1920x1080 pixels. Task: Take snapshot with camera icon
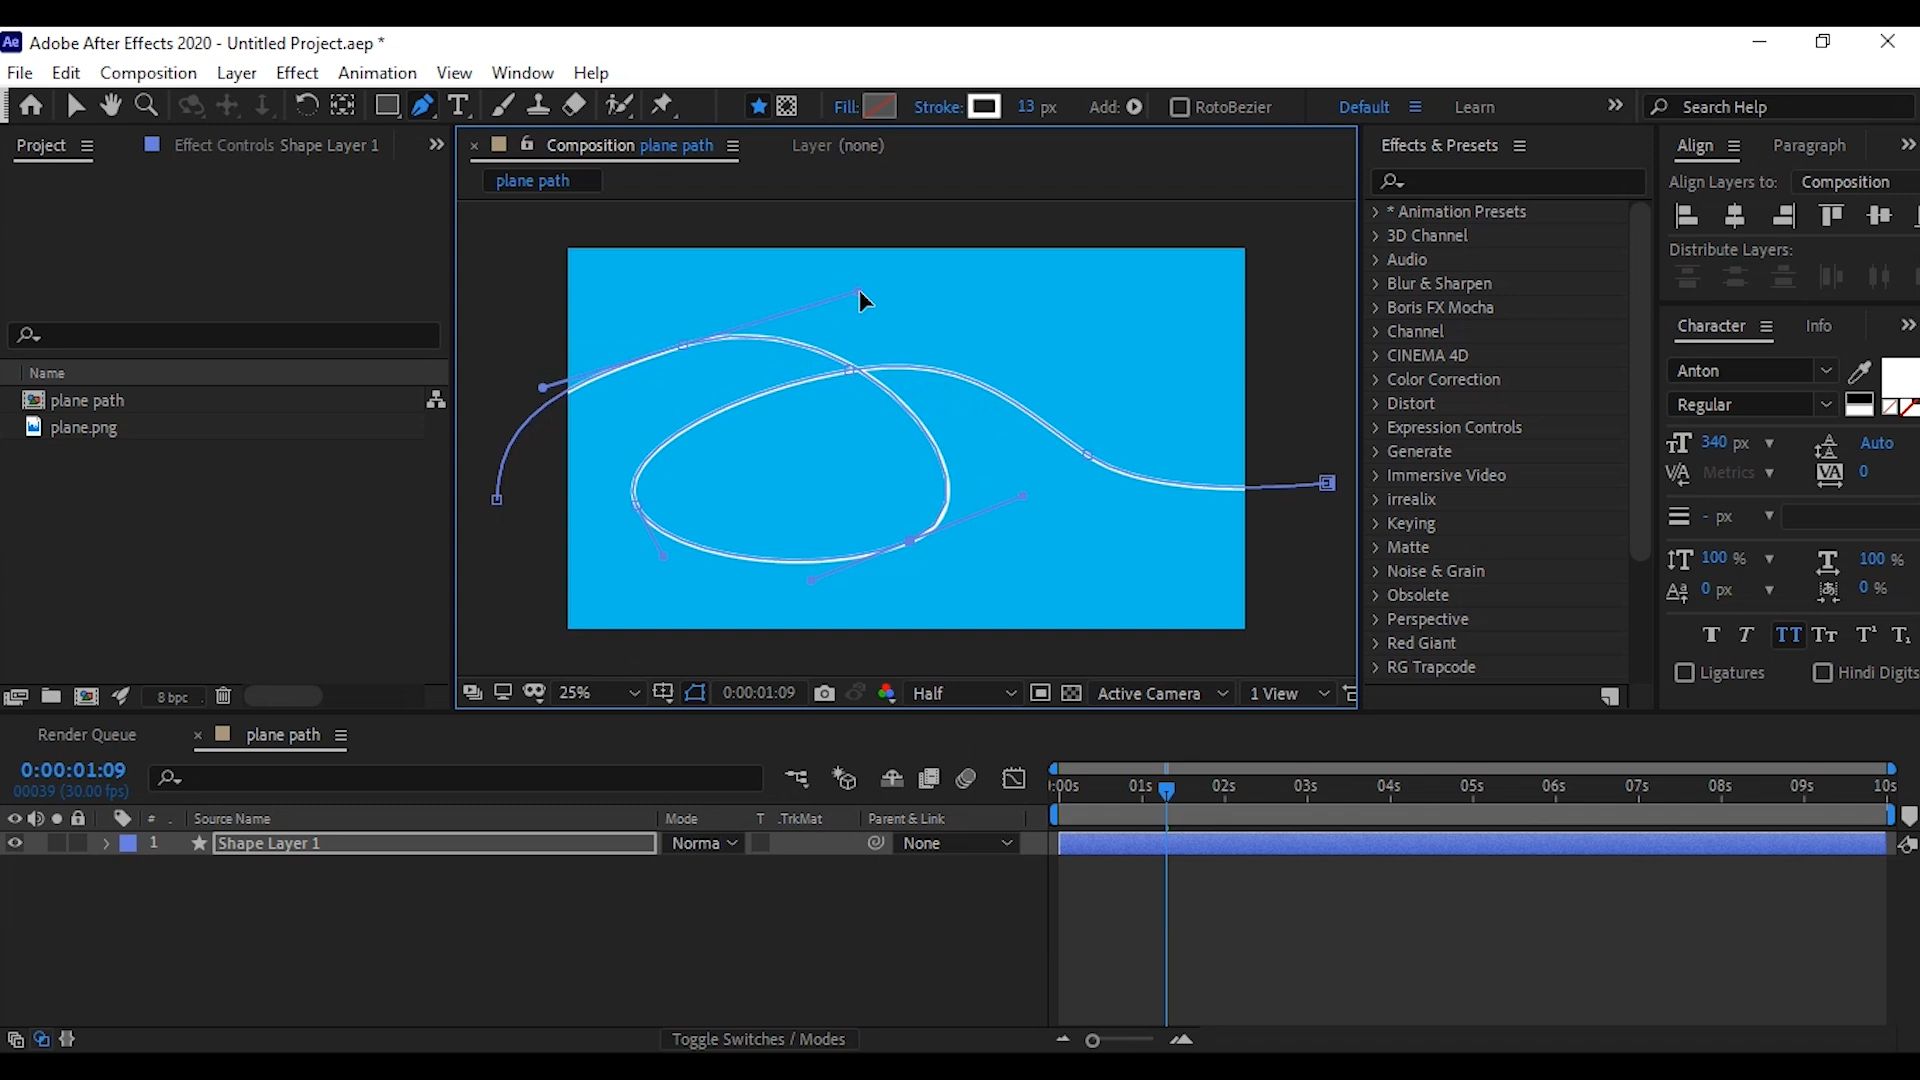pyautogui.click(x=824, y=693)
